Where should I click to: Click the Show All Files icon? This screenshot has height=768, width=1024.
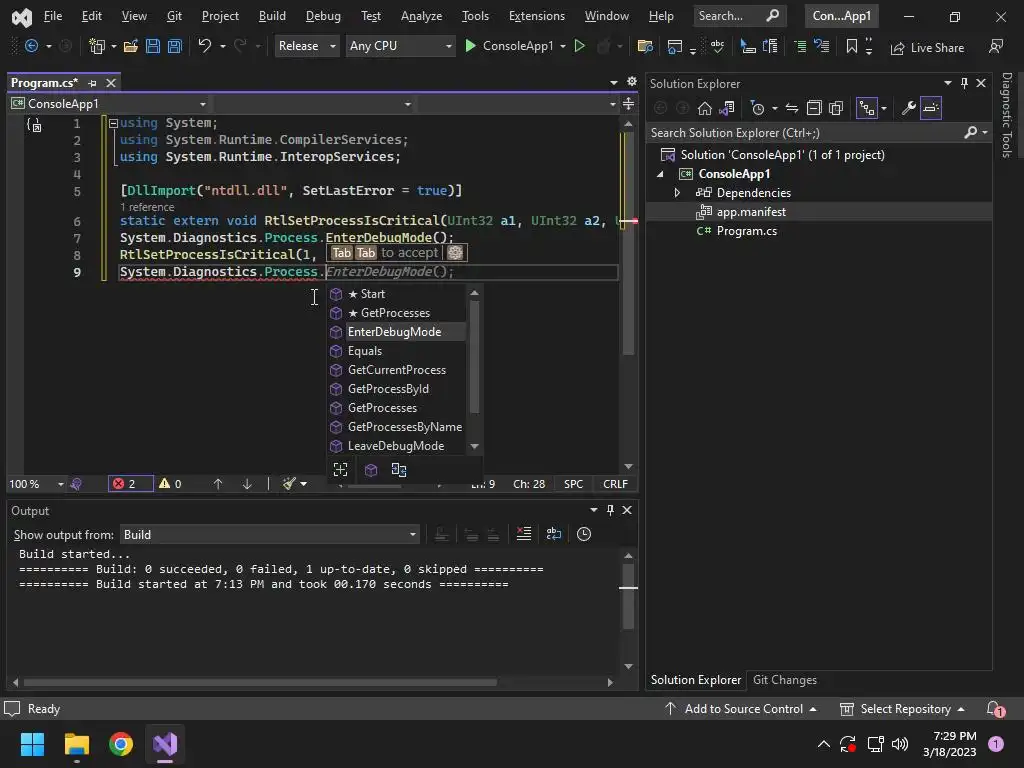(836, 108)
